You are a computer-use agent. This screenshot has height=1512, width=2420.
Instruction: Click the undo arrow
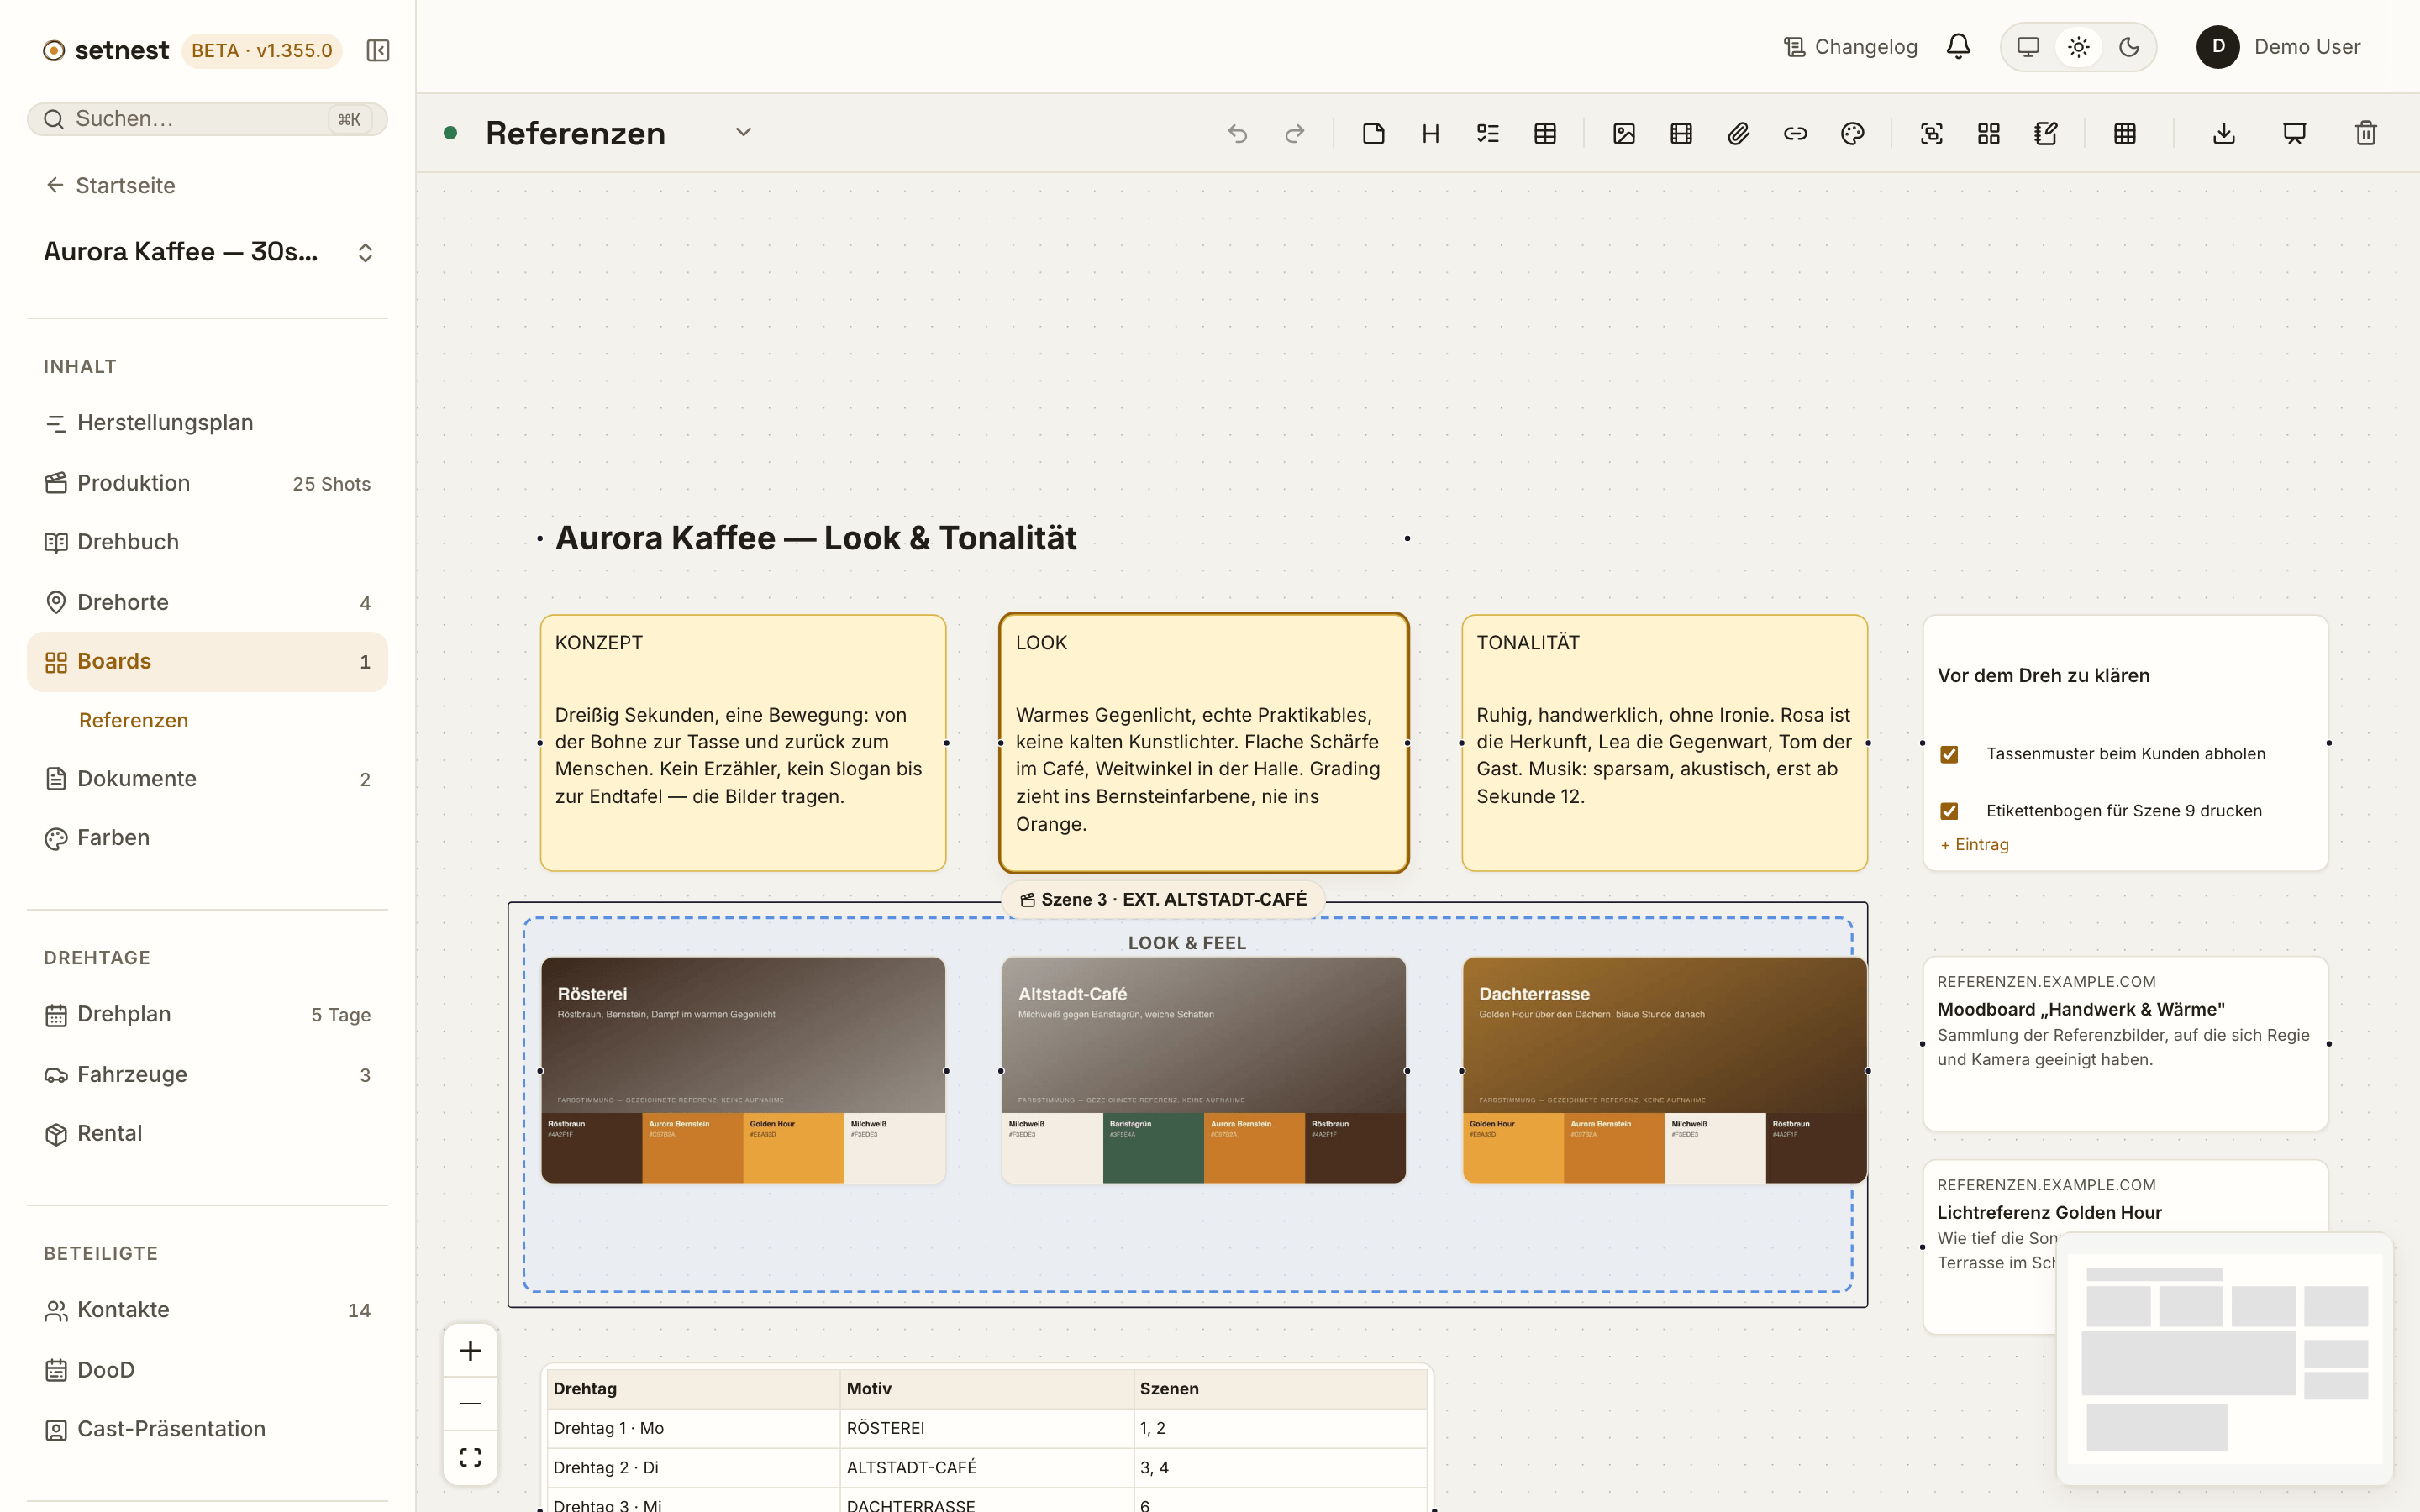(x=1238, y=133)
